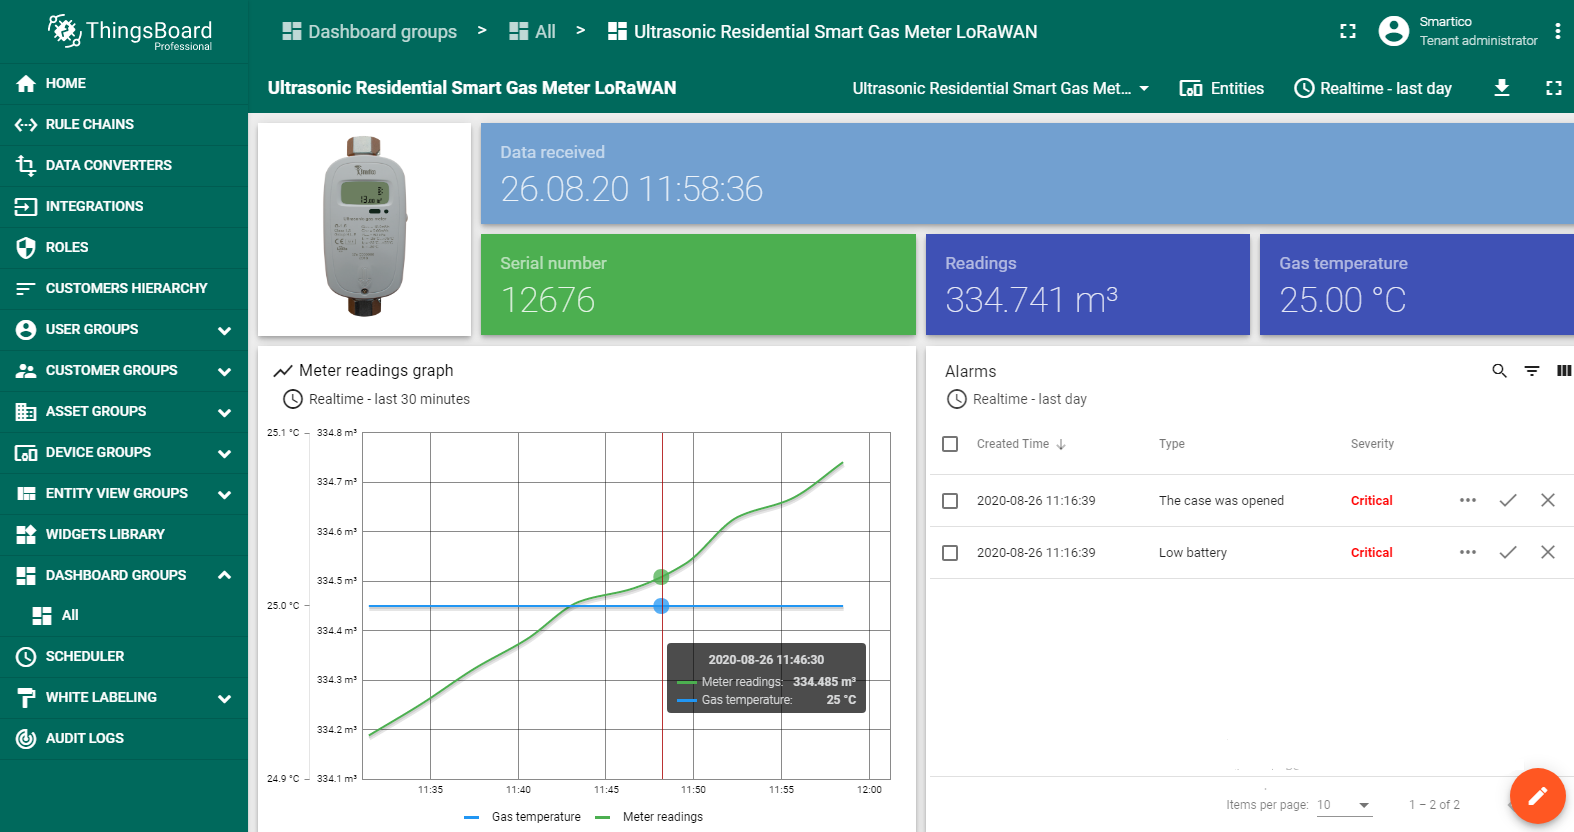Open the items per page dropdown
Screen dimensions: 1574x832
[1344, 805]
